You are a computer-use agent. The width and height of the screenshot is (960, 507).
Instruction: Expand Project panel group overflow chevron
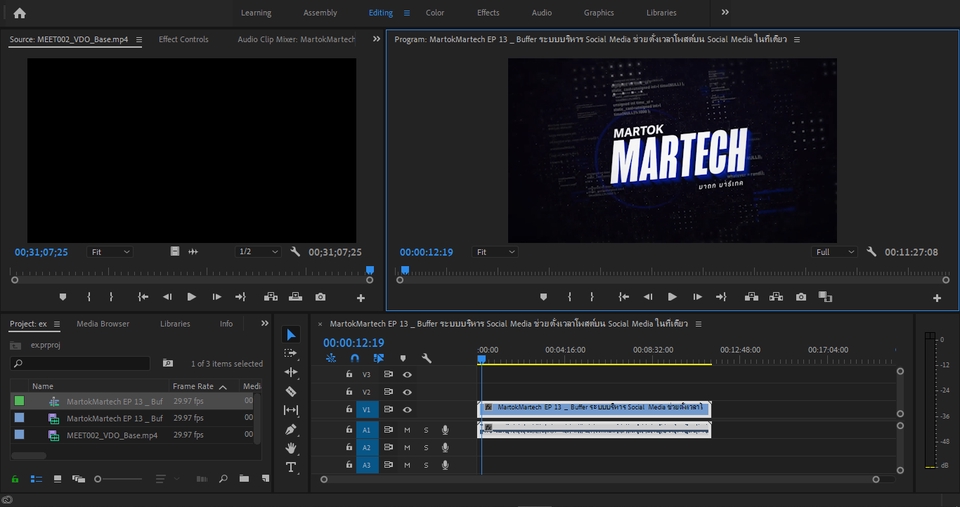(264, 323)
